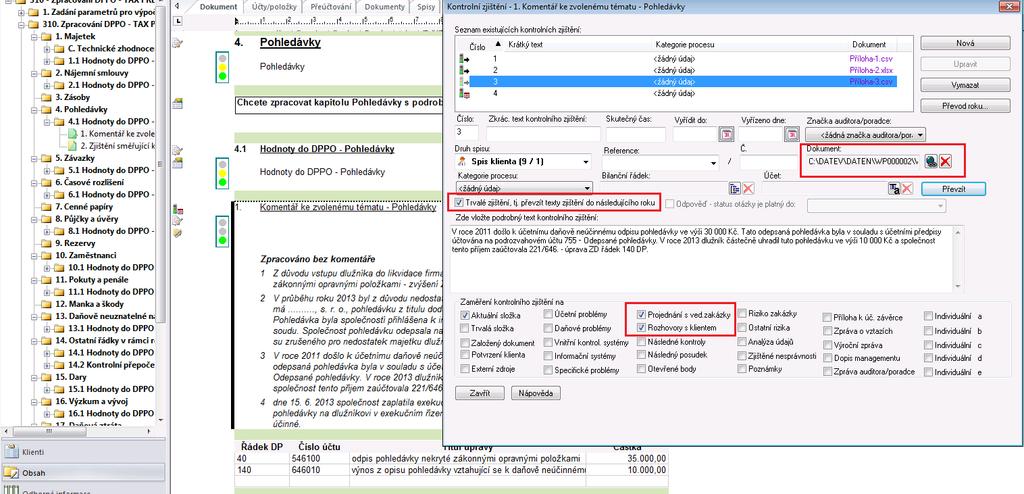Click margin icon next to Komentář ke zvolenému tématu heading
The width and height of the screenshot is (1024, 494).
[x=177, y=210]
